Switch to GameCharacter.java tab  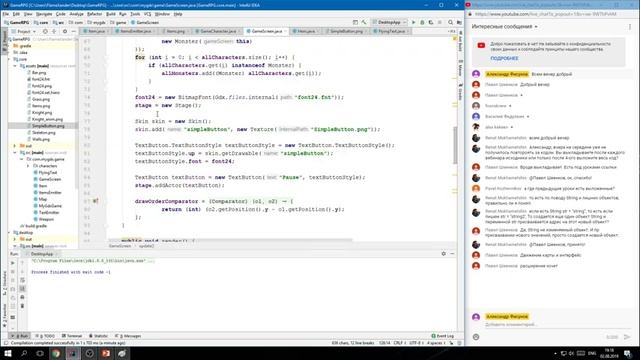click(x=218, y=31)
